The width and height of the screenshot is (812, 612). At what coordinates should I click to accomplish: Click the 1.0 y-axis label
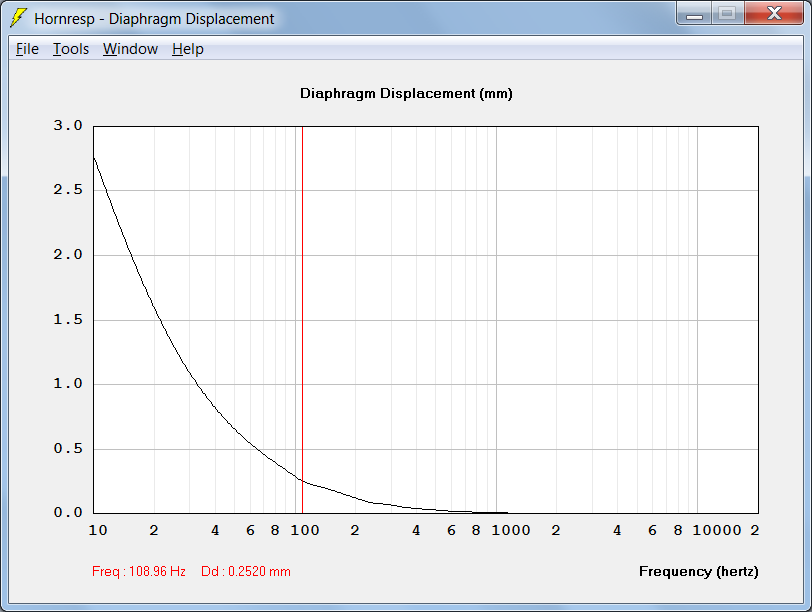[x=68, y=384]
